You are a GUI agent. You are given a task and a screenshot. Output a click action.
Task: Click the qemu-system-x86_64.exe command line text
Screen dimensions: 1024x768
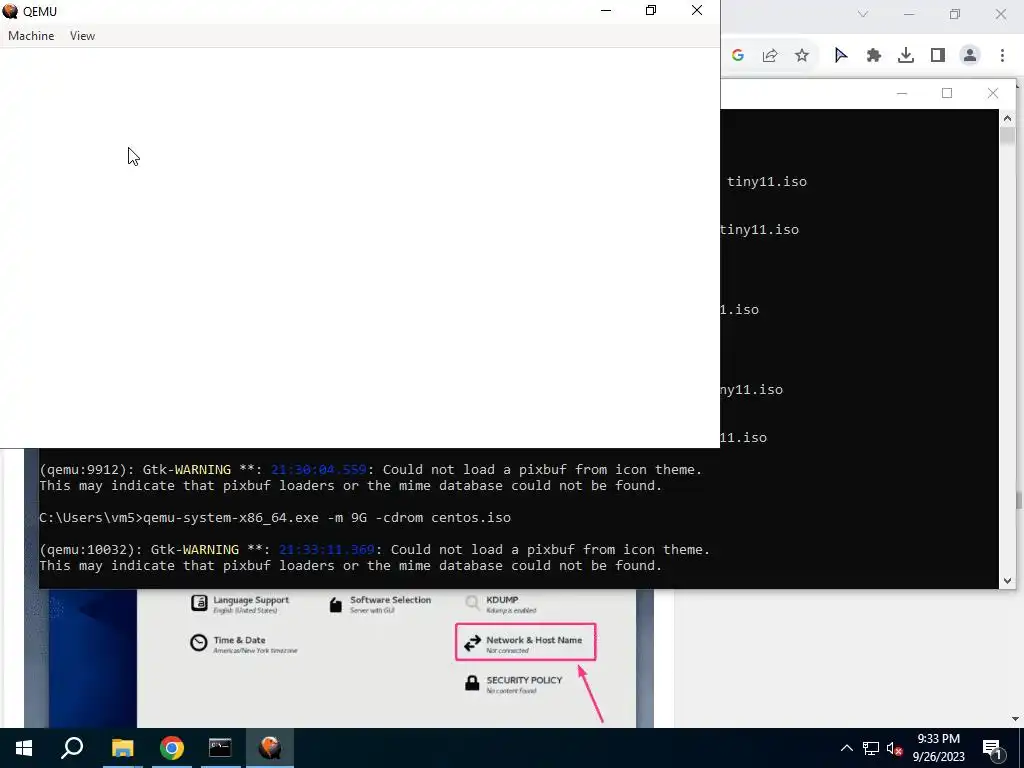327,518
